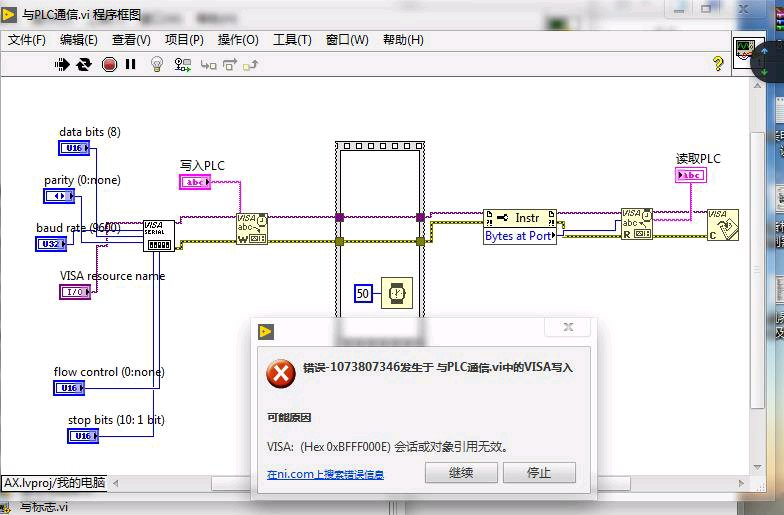Image resolution: width=784 pixels, height=515 pixels.
Task: Click the Run arrow toolbar button
Action: pyautogui.click(x=62, y=64)
